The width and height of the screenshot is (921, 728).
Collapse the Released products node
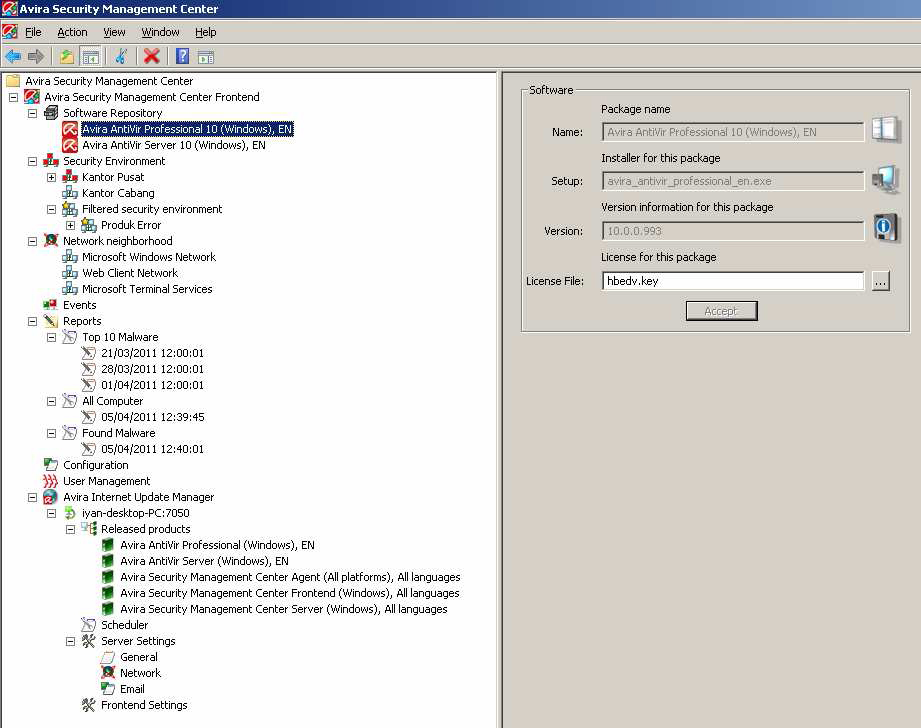[70, 529]
